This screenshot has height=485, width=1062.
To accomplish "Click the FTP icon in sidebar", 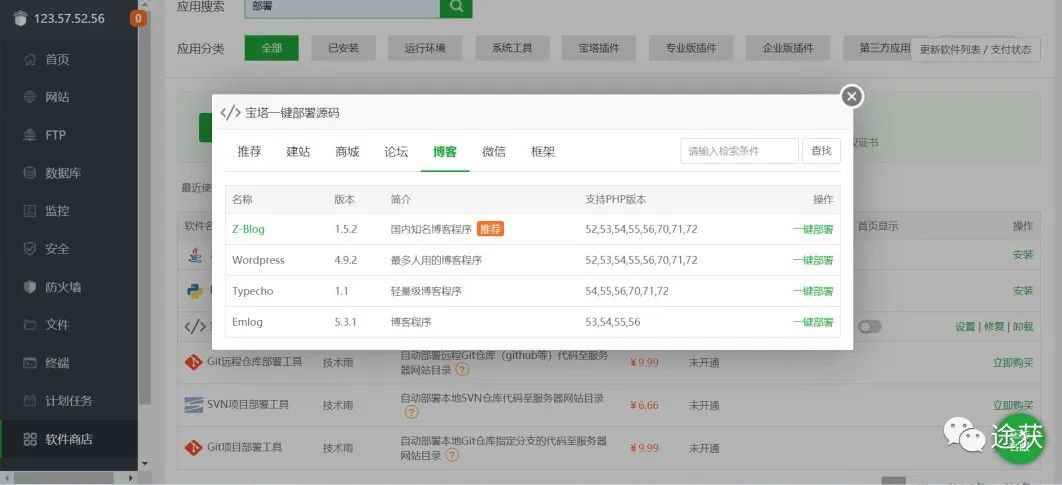I will [30, 135].
